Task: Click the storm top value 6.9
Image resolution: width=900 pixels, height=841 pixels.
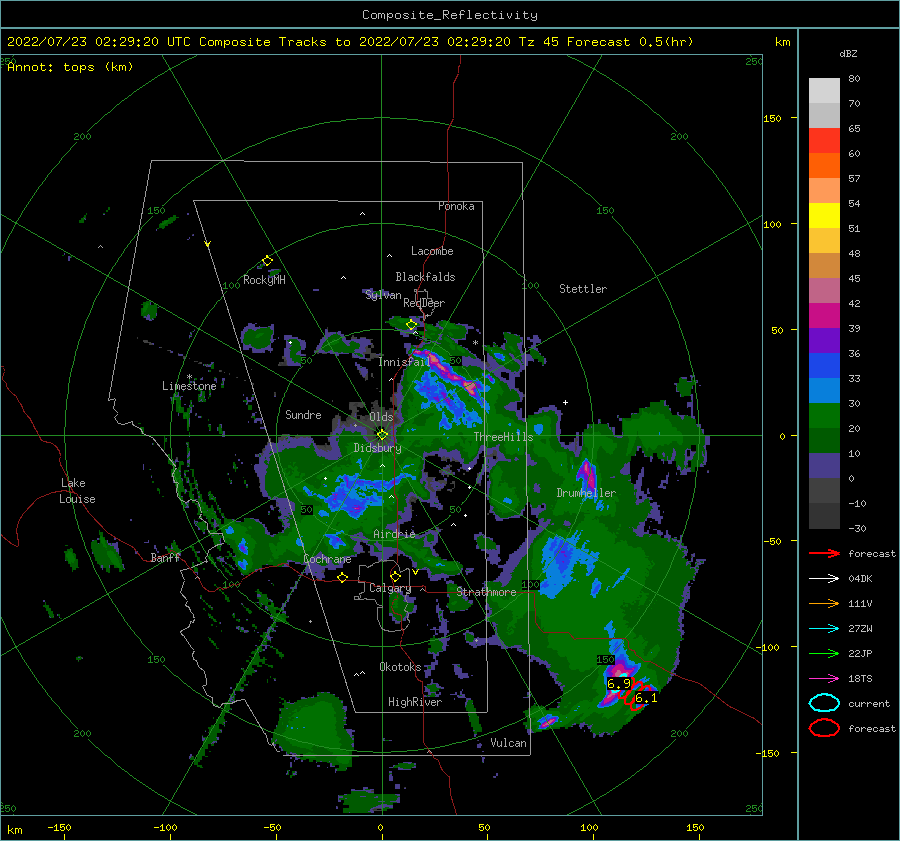Action: tap(619, 684)
